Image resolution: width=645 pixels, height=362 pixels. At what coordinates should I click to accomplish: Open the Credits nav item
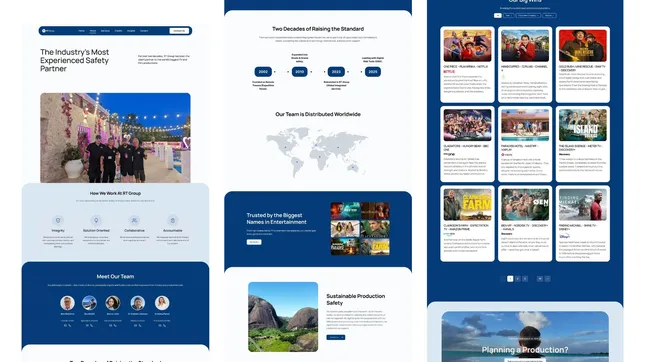click(118, 31)
